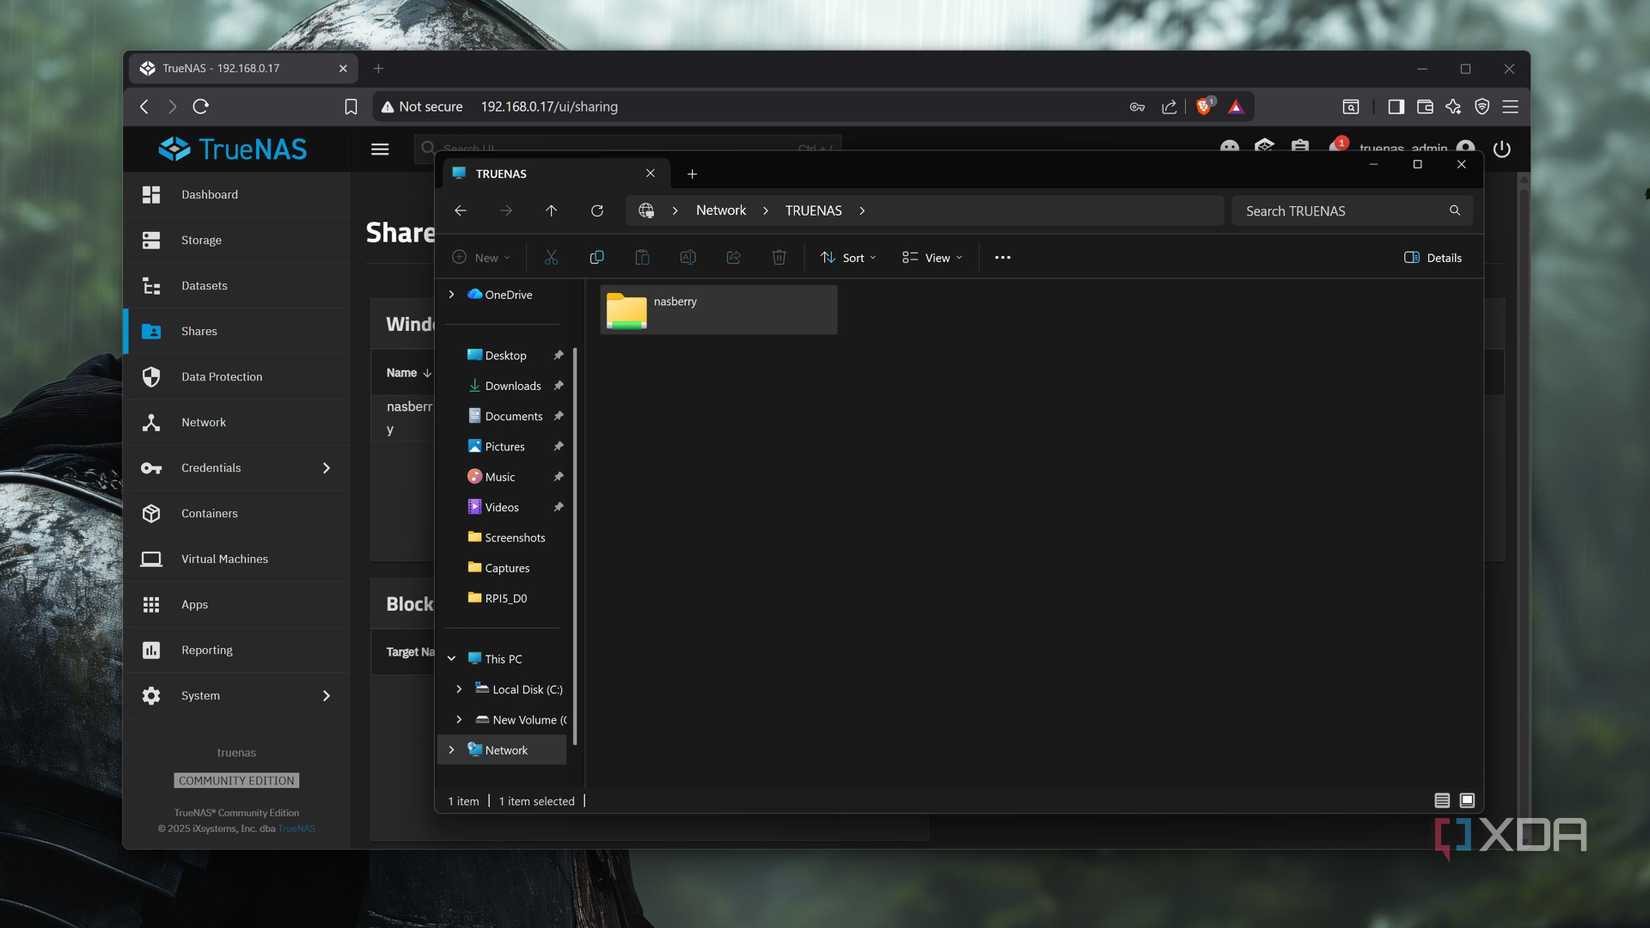This screenshot has width=1650, height=928.
Task: Go back in the browser
Action: (144, 107)
